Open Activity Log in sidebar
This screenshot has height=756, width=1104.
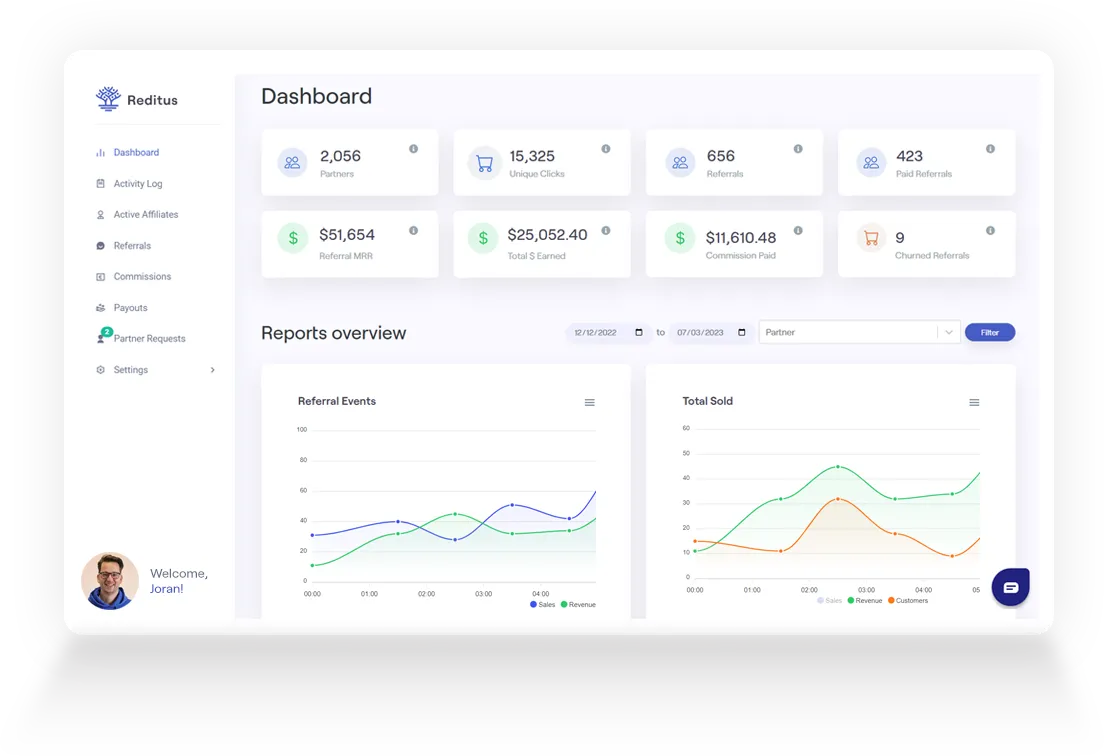pos(138,184)
